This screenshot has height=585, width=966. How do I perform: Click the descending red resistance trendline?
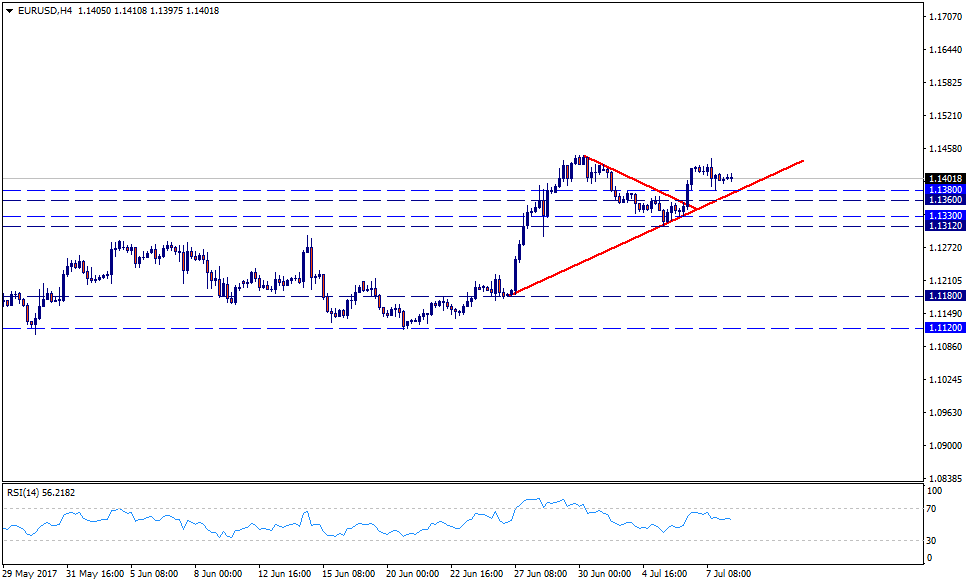[x=640, y=183]
